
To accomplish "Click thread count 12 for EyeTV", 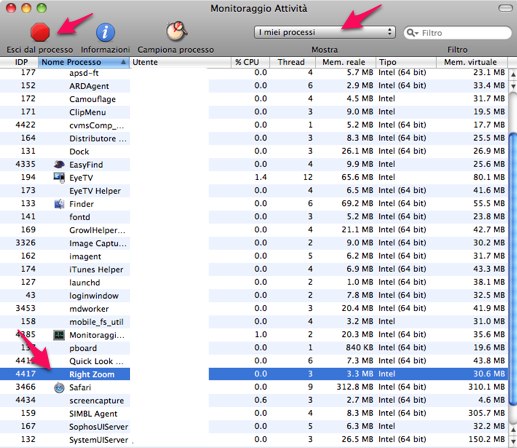I will pos(308,177).
